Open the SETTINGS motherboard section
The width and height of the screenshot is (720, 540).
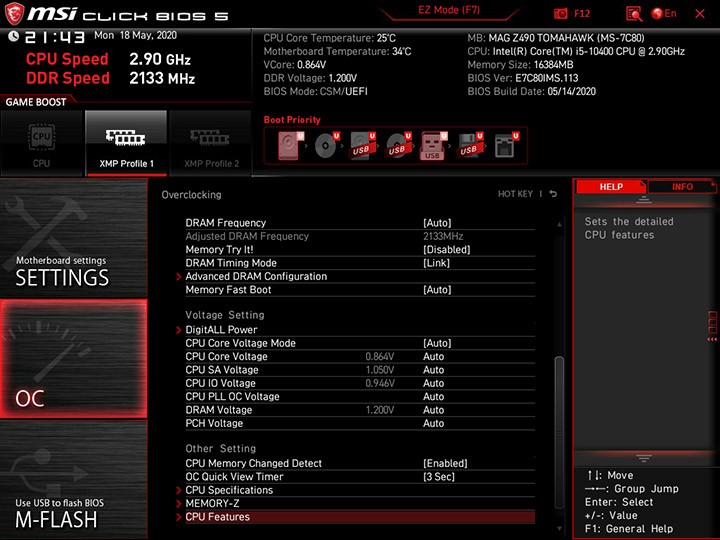point(73,237)
